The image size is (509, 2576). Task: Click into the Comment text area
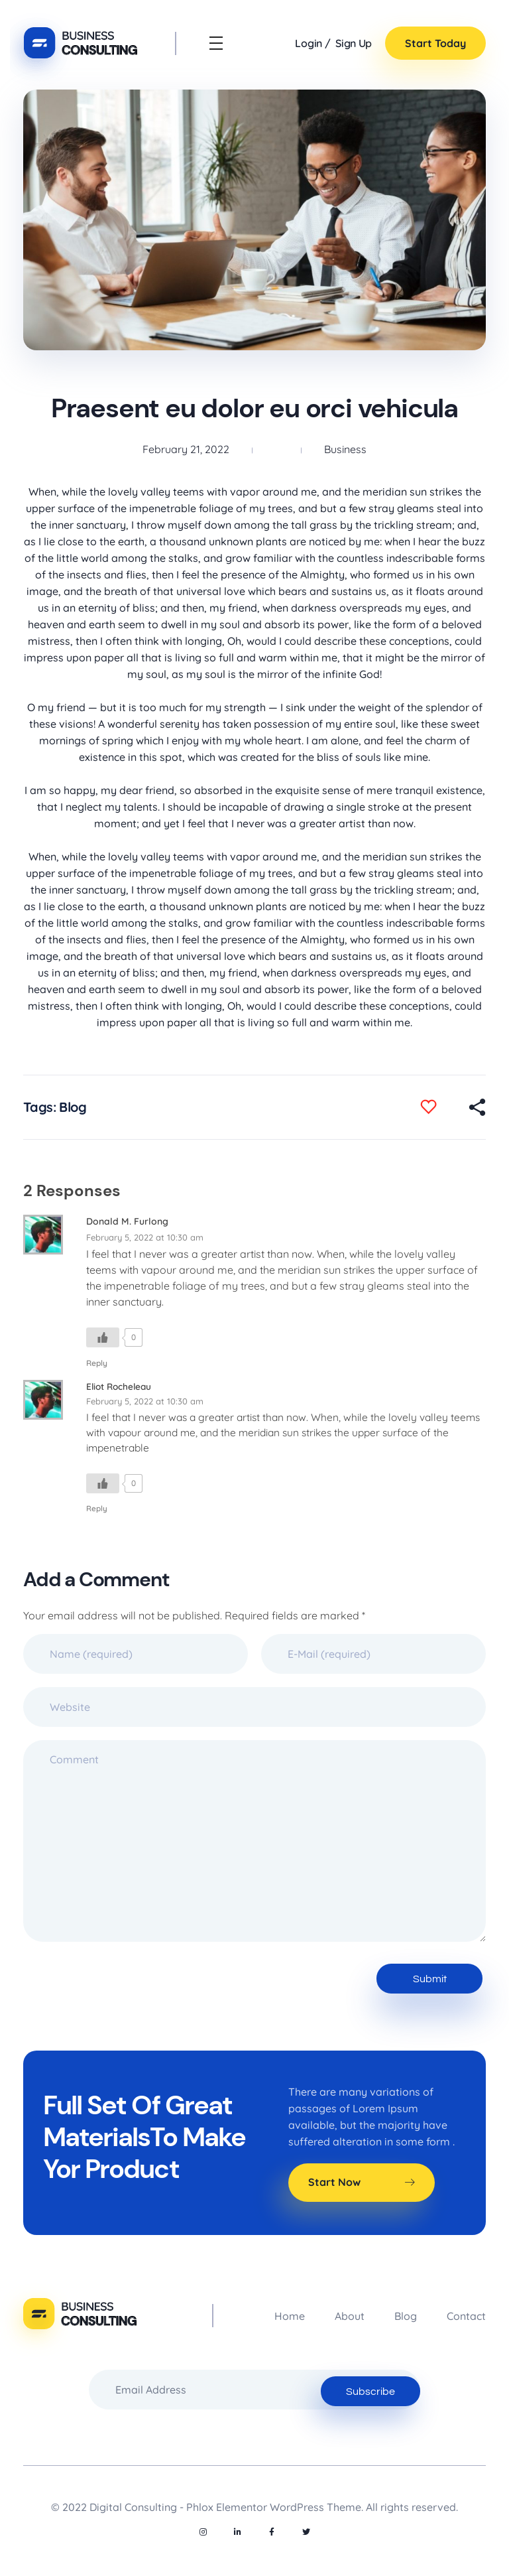pyautogui.click(x=254, y=1840)
